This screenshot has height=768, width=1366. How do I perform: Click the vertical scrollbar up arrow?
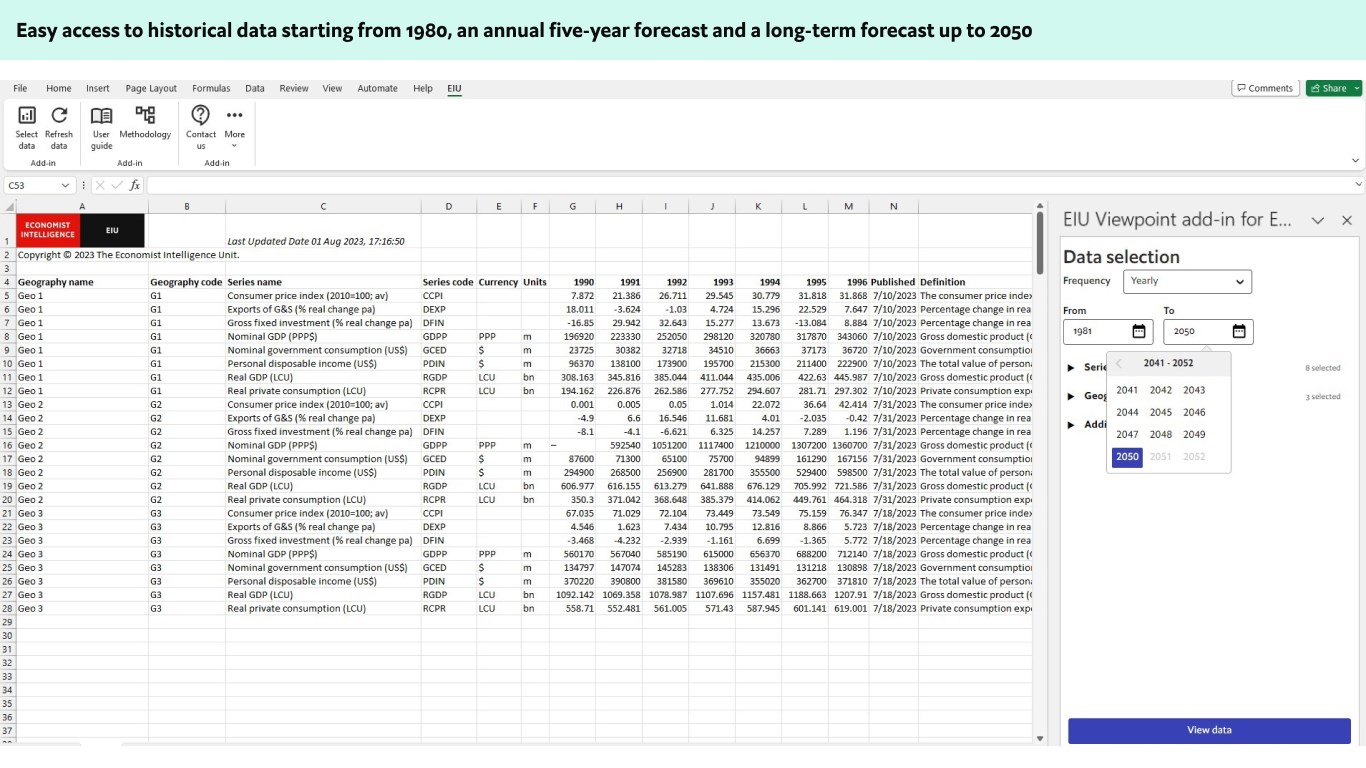pos(1040,206)
